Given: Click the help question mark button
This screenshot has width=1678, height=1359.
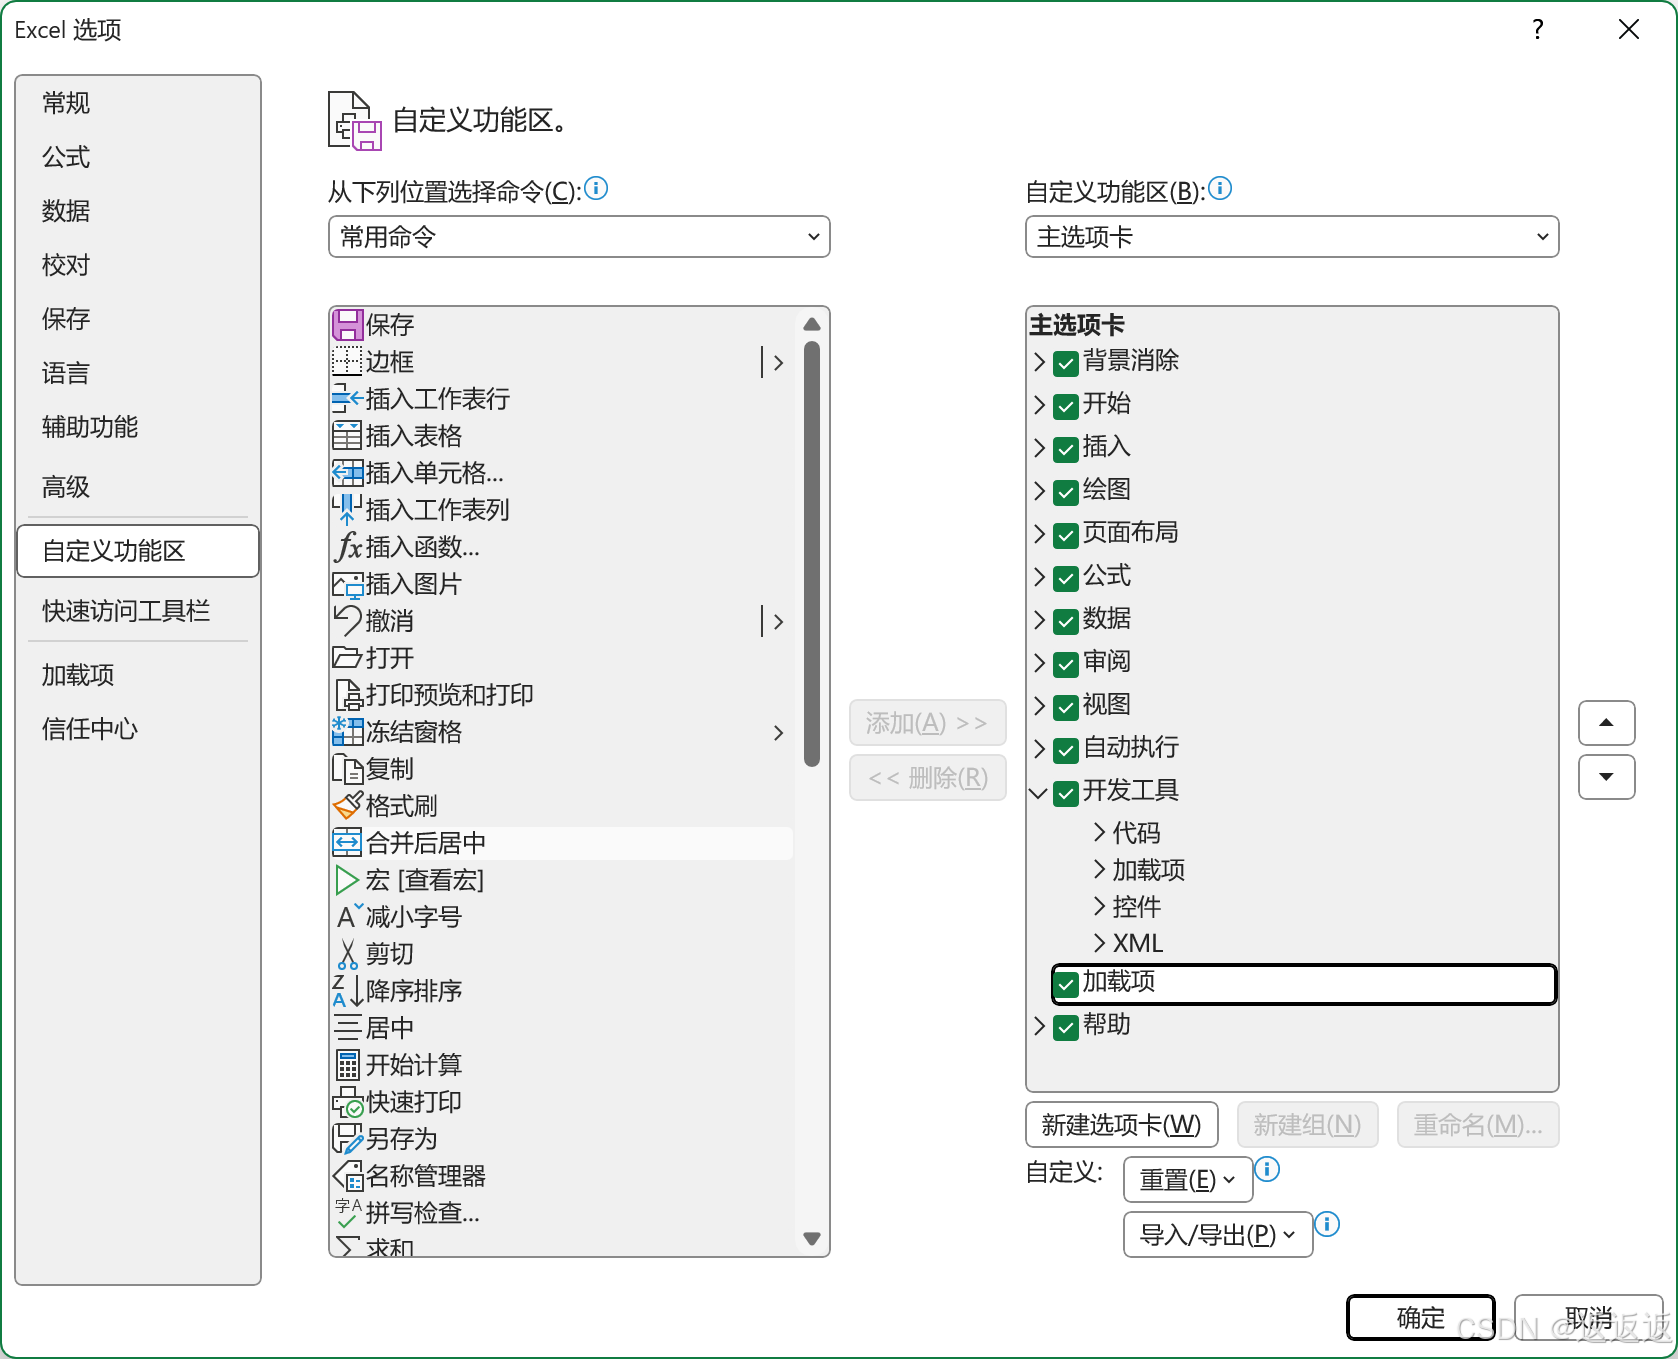Looking at the screenshot, I should pos(1538,30).
